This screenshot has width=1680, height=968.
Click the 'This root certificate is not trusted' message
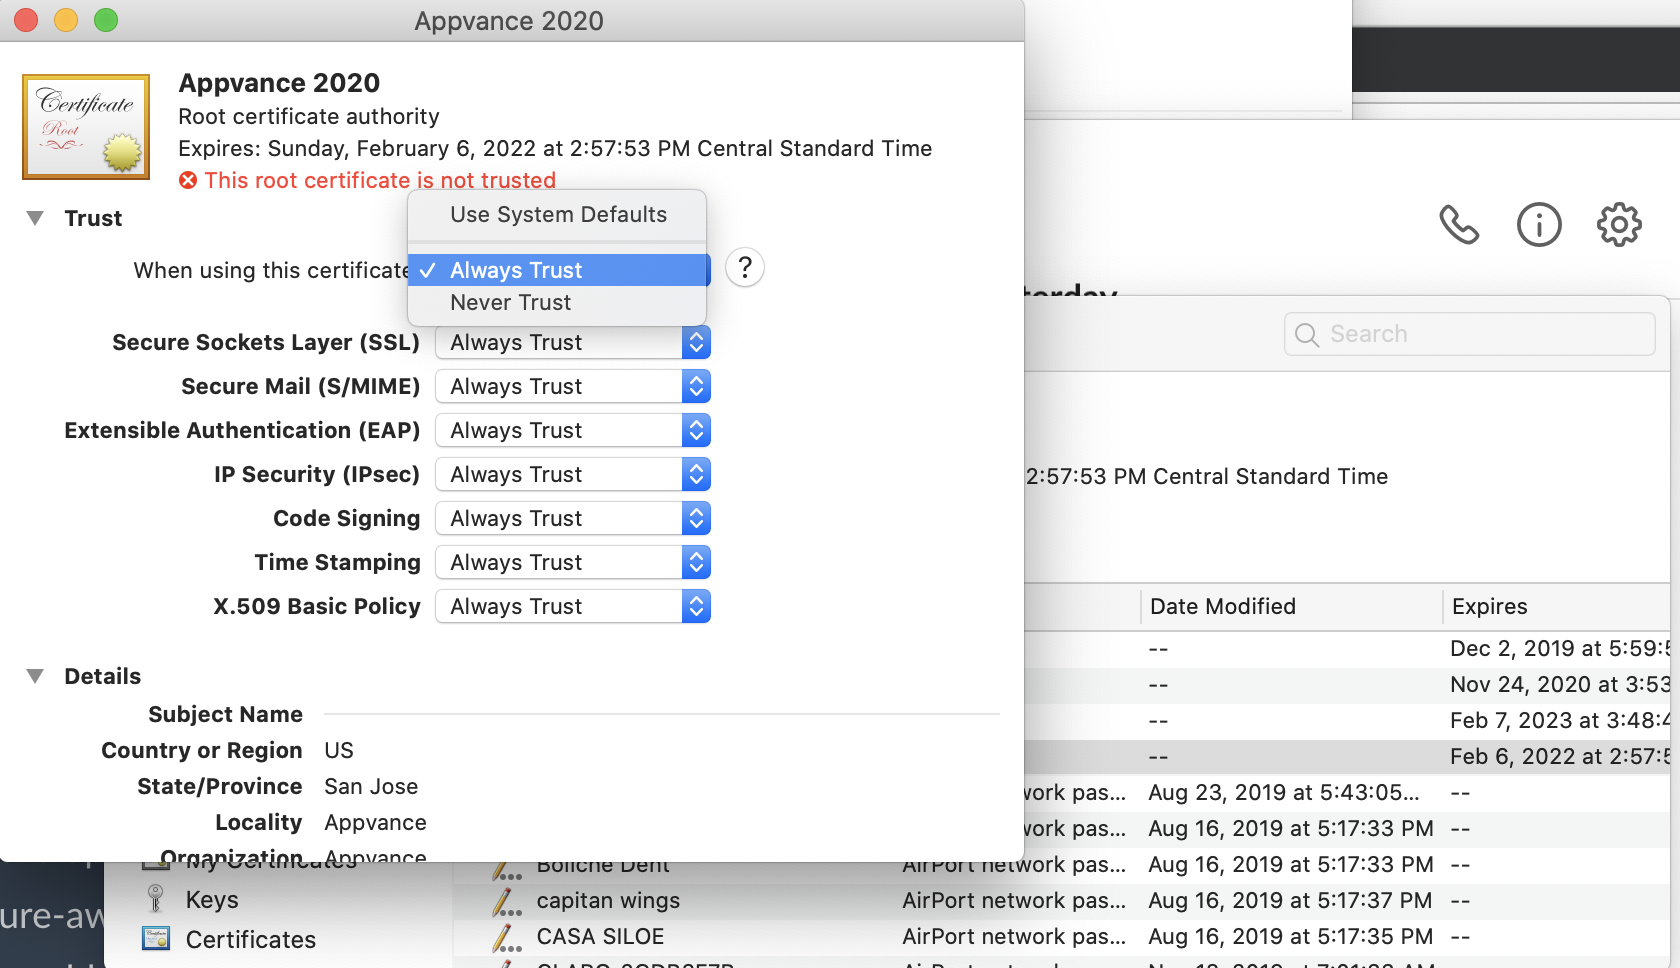point(380,180)
